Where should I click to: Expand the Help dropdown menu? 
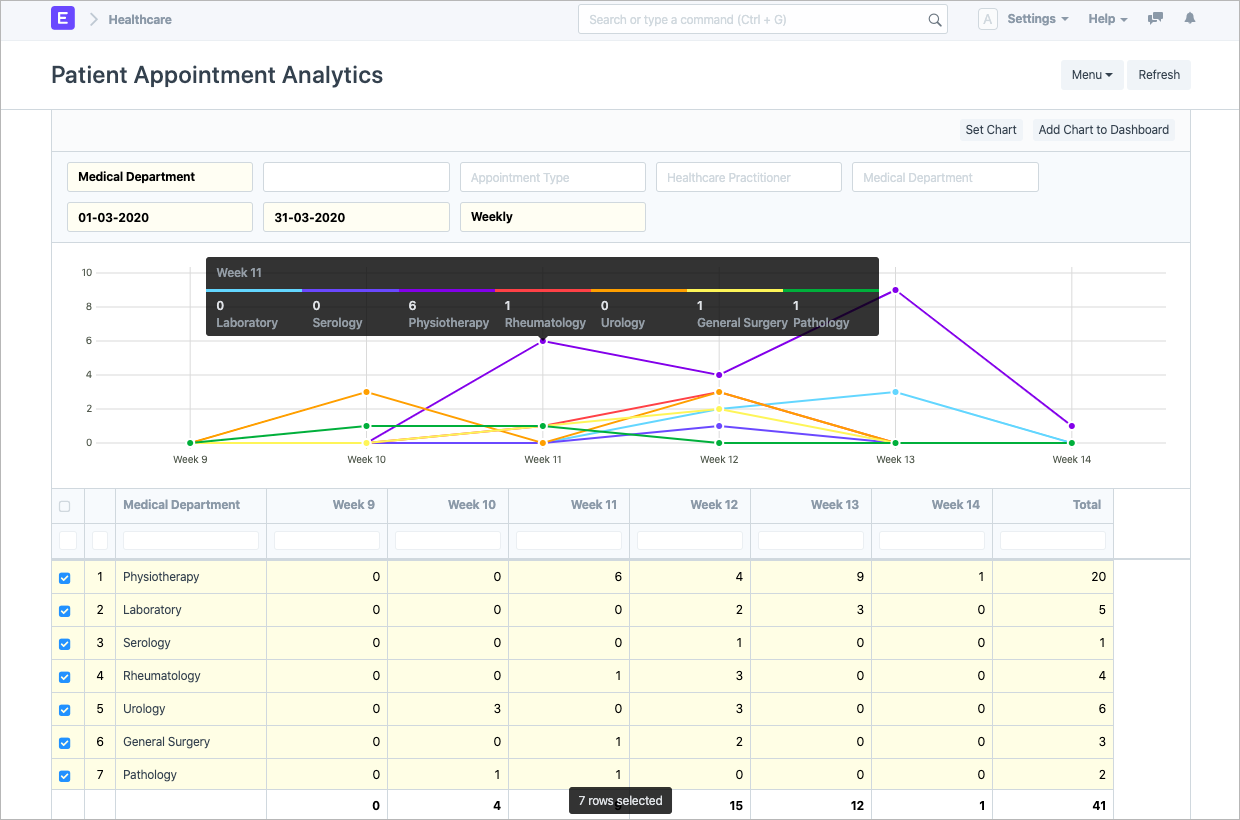pos(1107,19)
